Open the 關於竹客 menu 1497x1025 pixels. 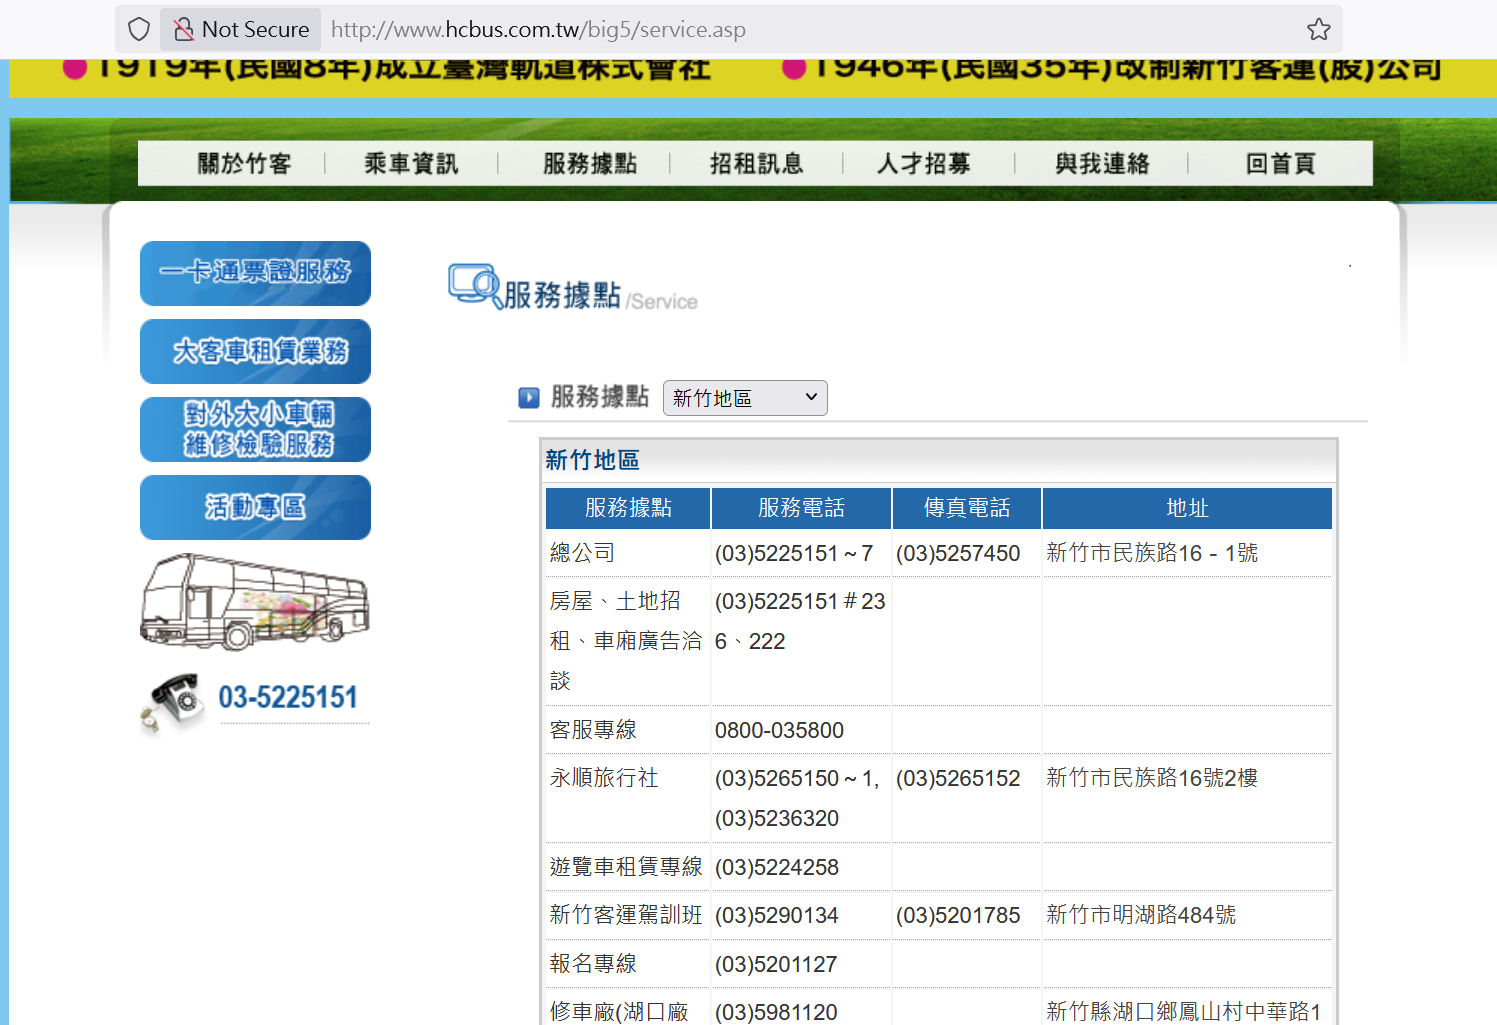coord(244,164)
